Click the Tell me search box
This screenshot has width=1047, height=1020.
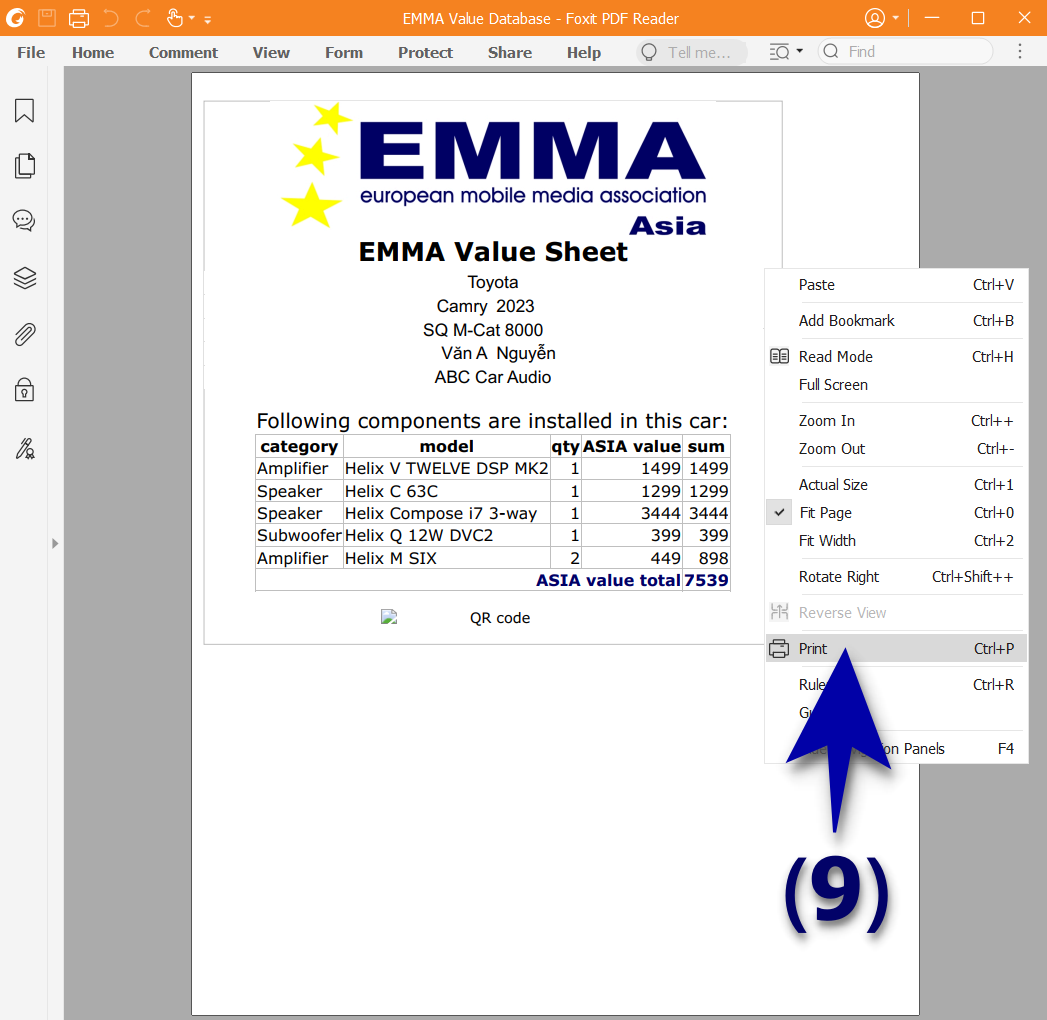coord(692,52)
